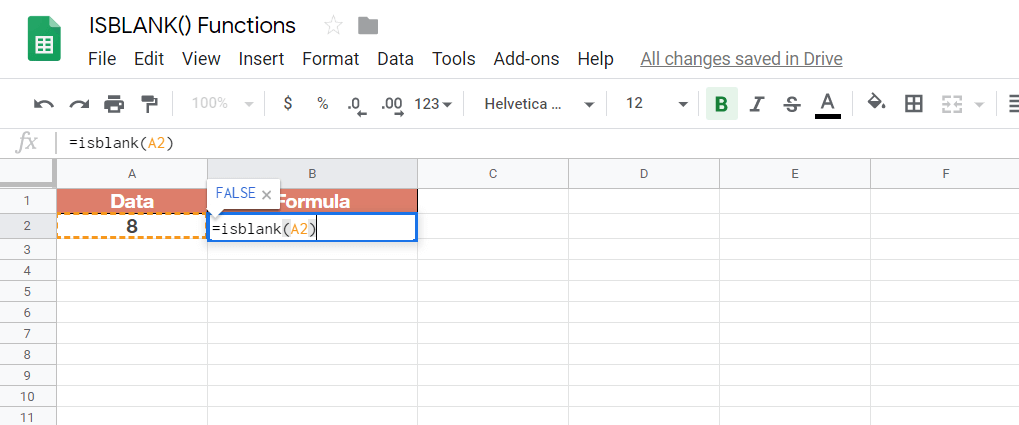Click the ISBLANK() Functions title

[192, 25]
